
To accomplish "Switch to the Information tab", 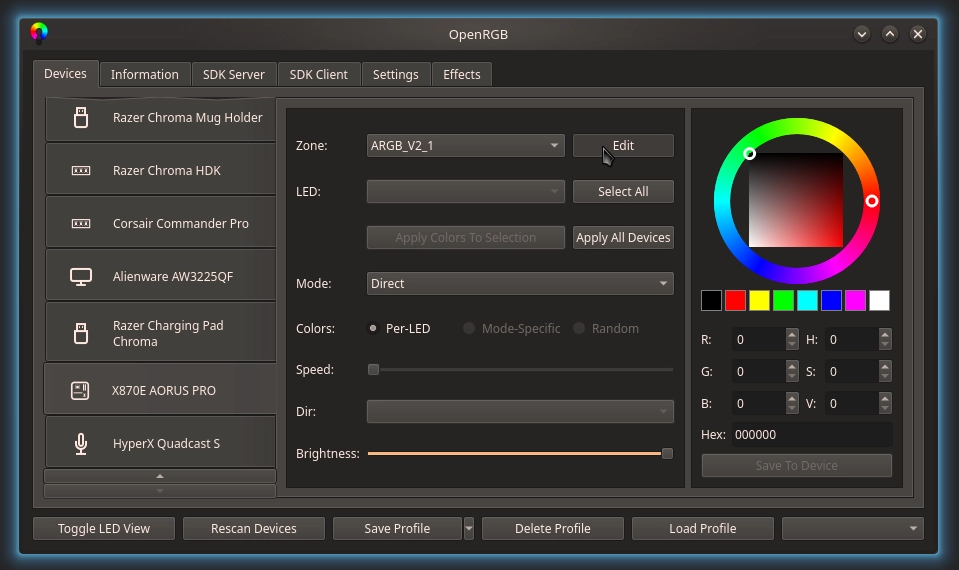I will tap(145, 75).
